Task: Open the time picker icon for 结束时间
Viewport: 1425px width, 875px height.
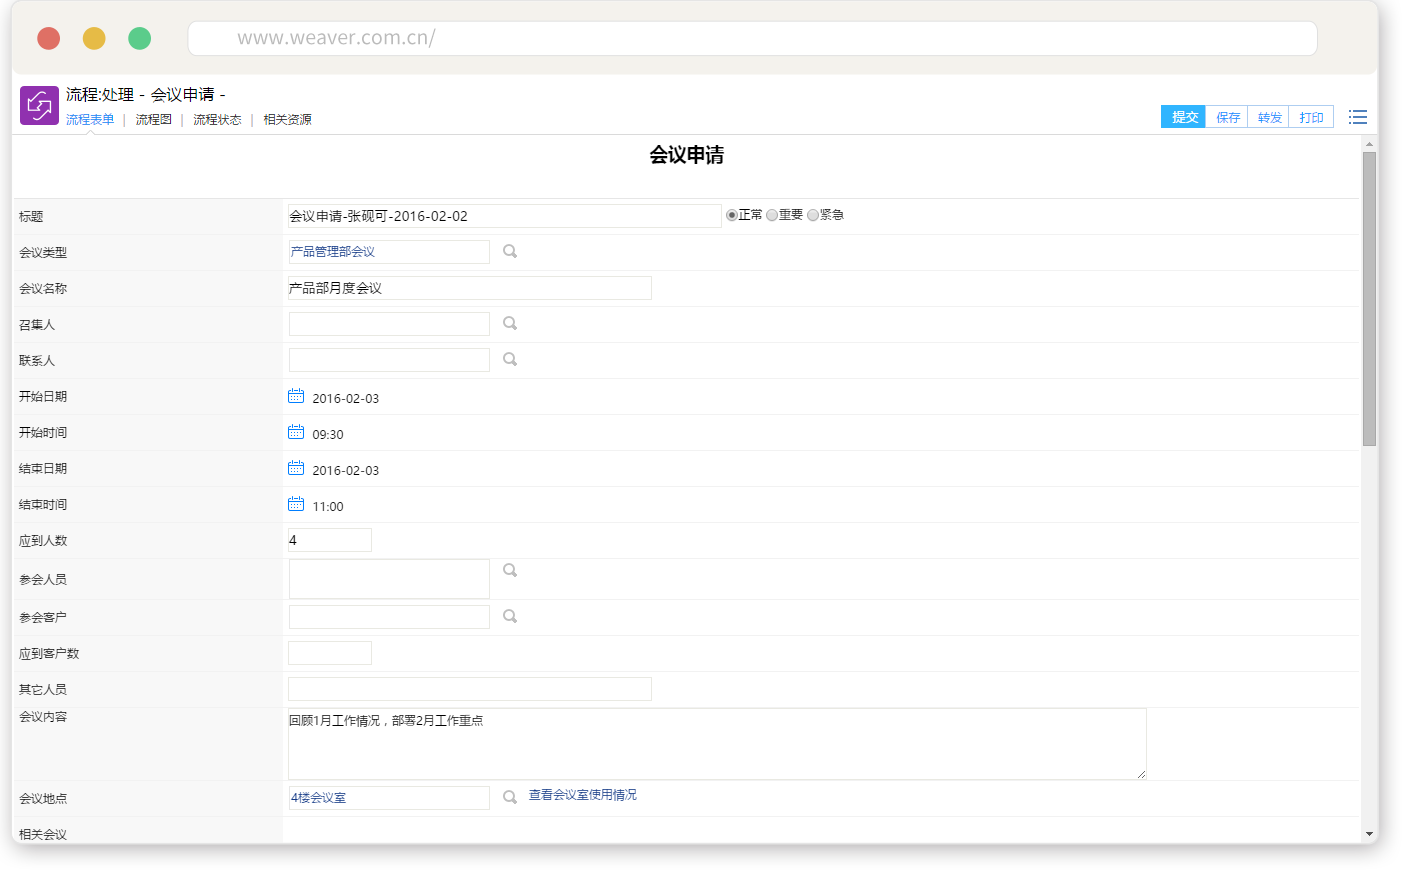Action: (x=296, y=504)
